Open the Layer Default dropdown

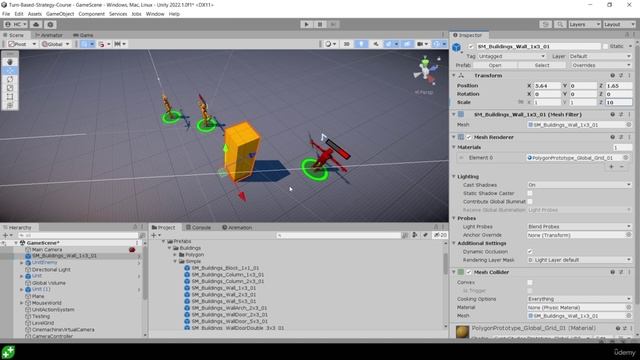600,56
